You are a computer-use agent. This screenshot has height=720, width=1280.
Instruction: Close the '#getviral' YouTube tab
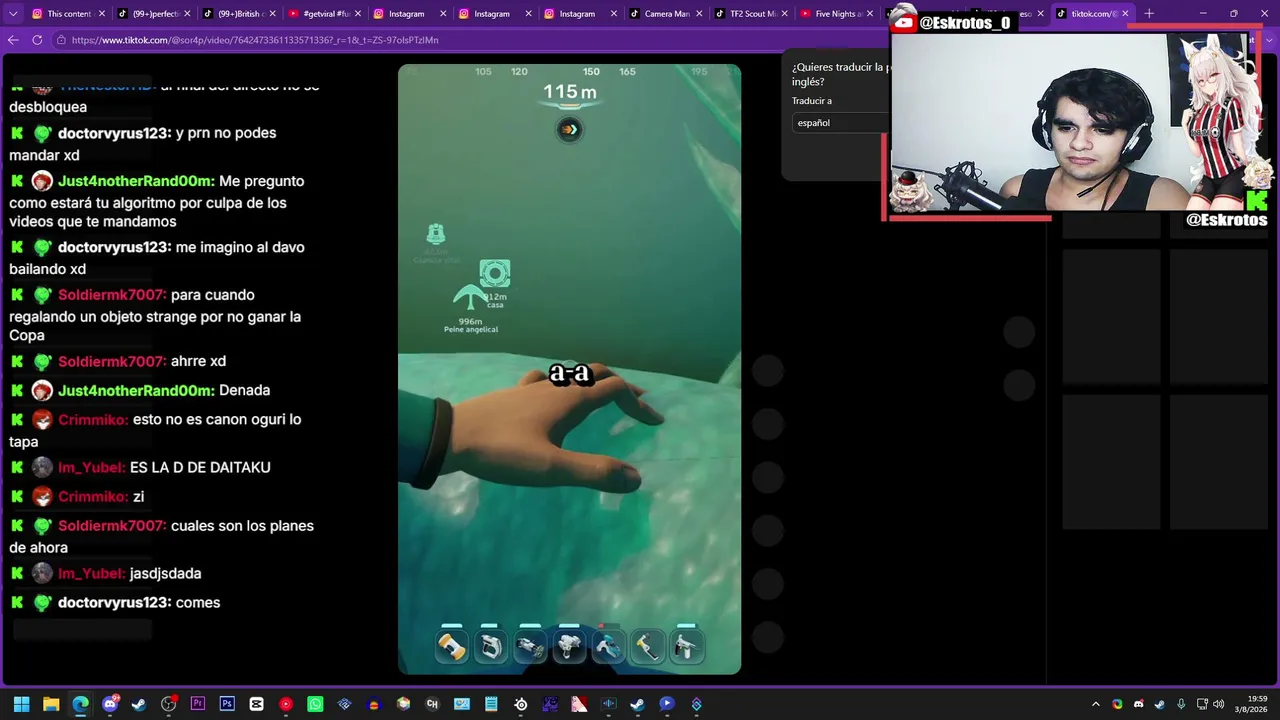pos(357,14)
